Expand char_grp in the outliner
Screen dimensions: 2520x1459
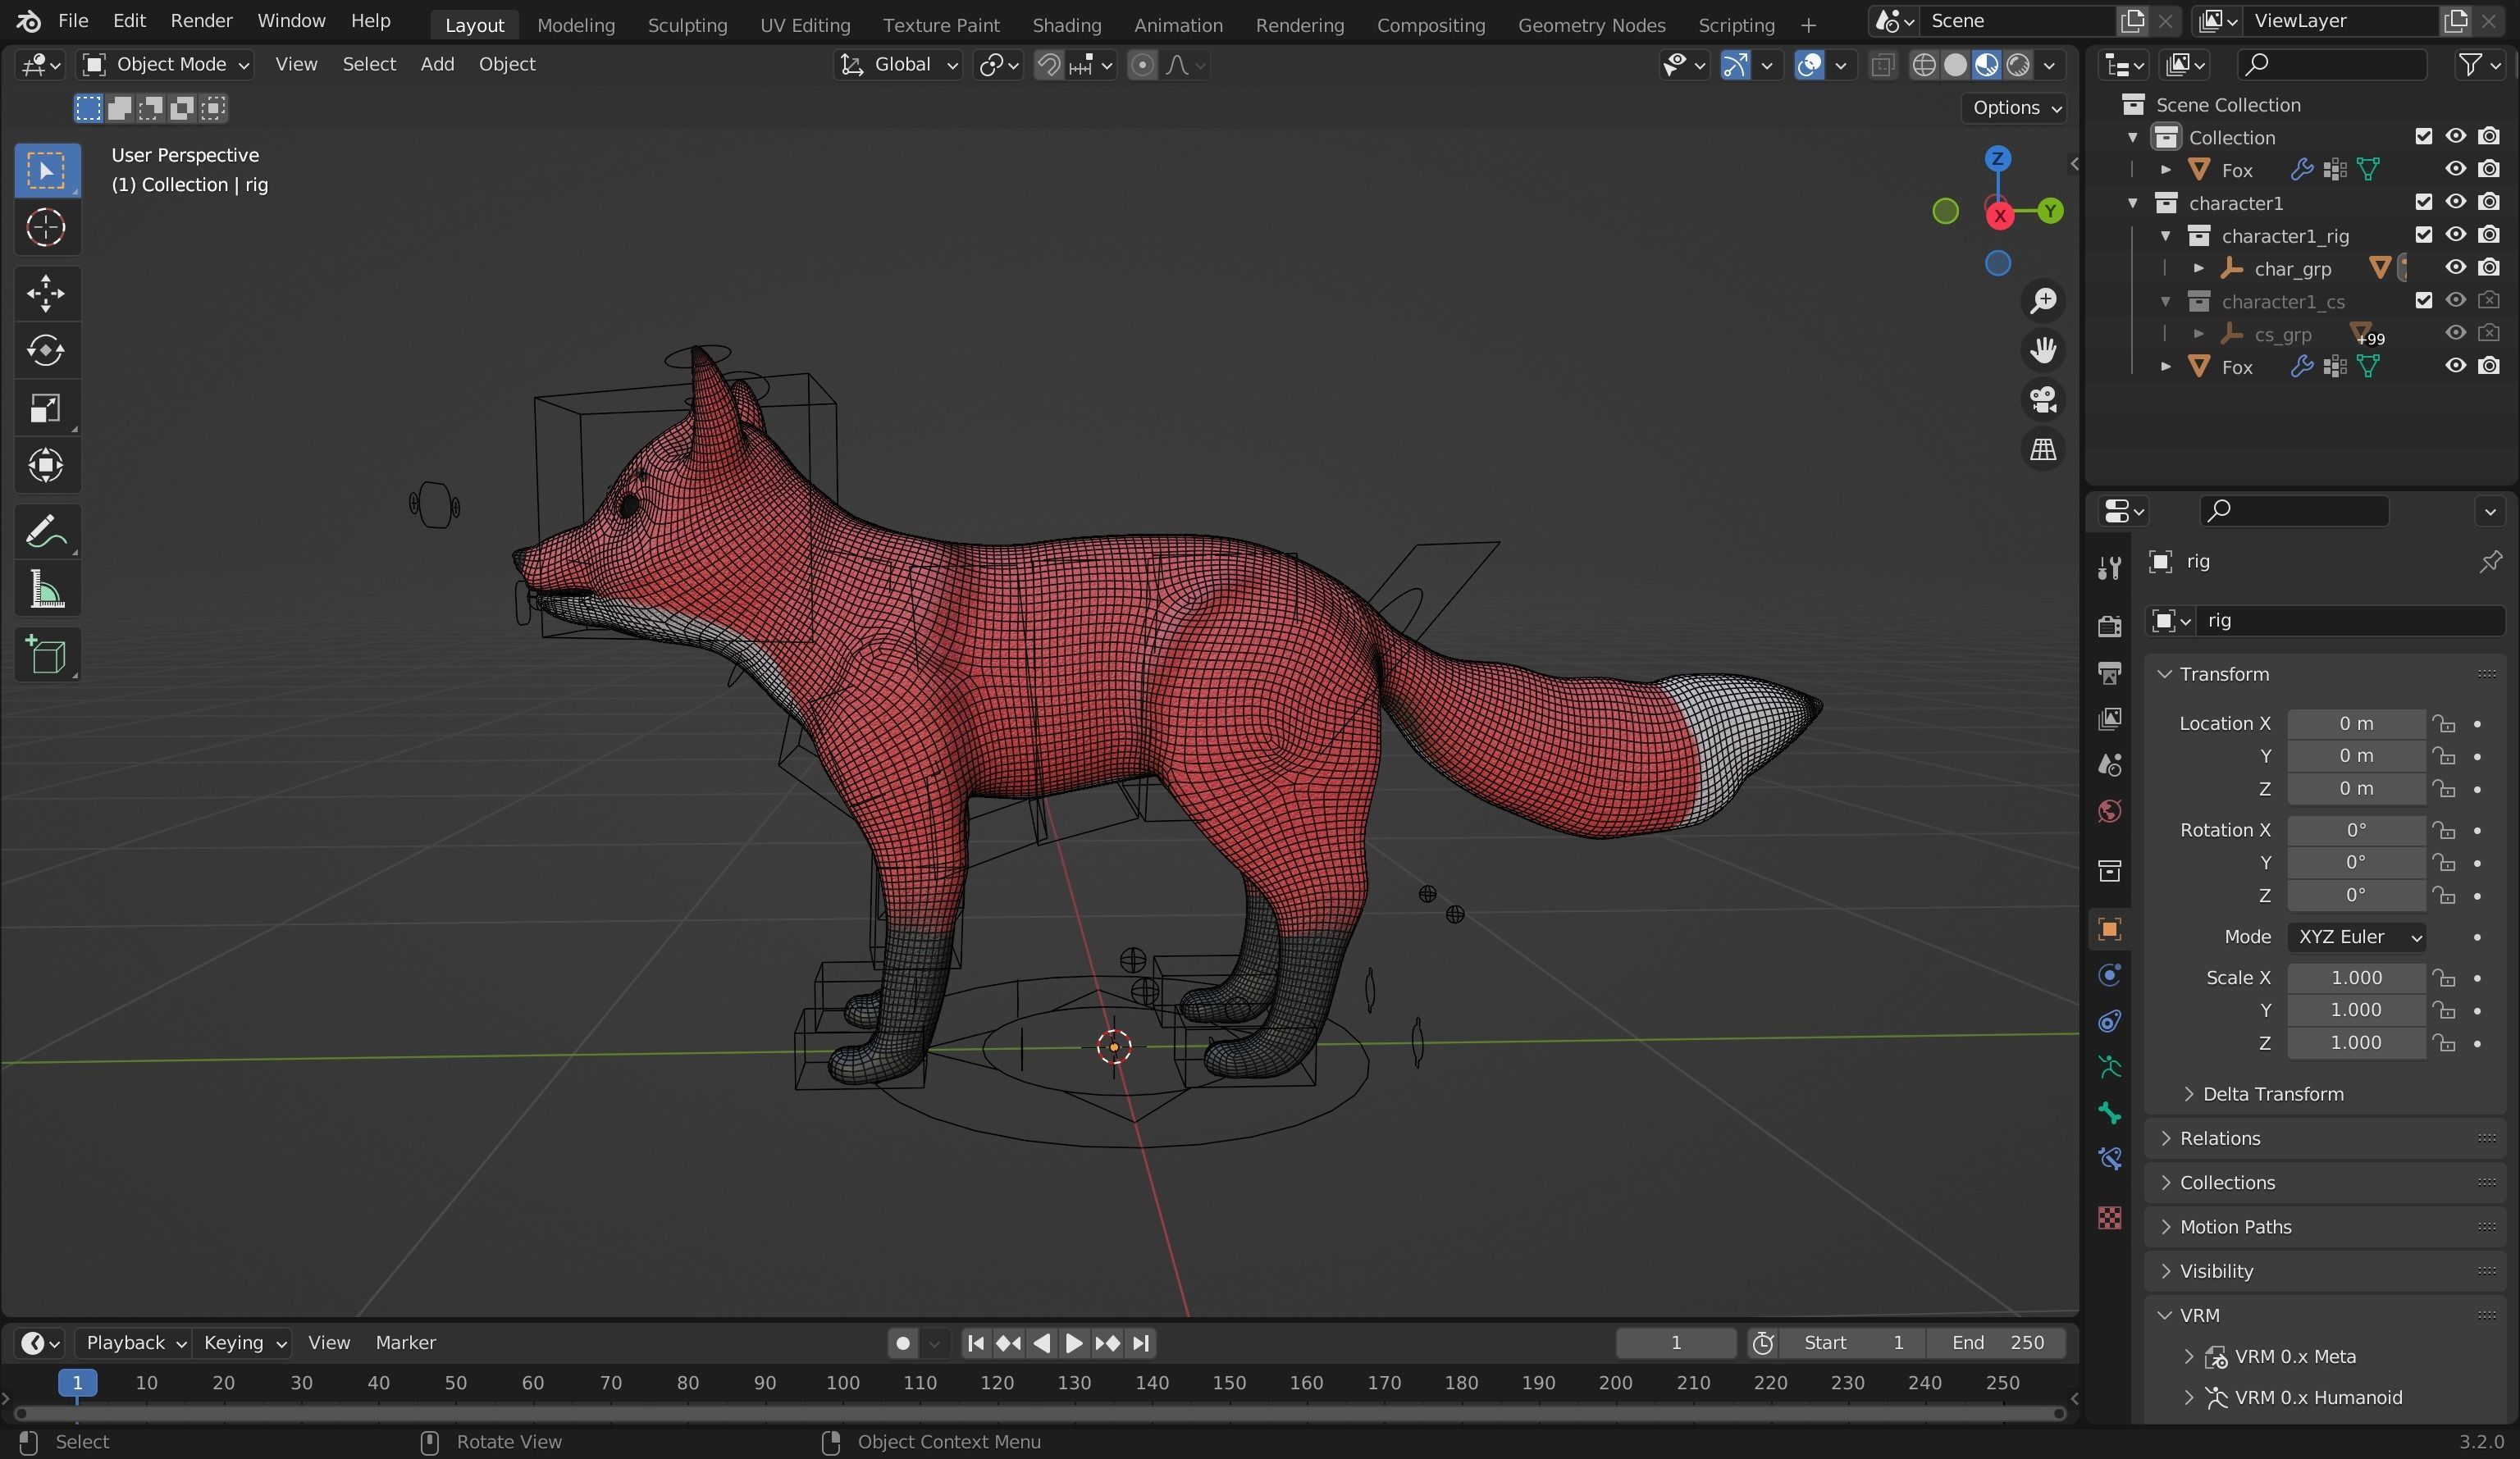pyautogui.click(x=2199, y=268)
